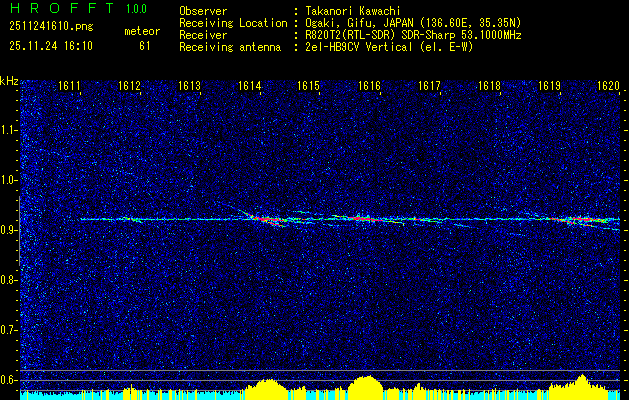Click the 1618 time marker
629x400 pixels.
point(489,86)
